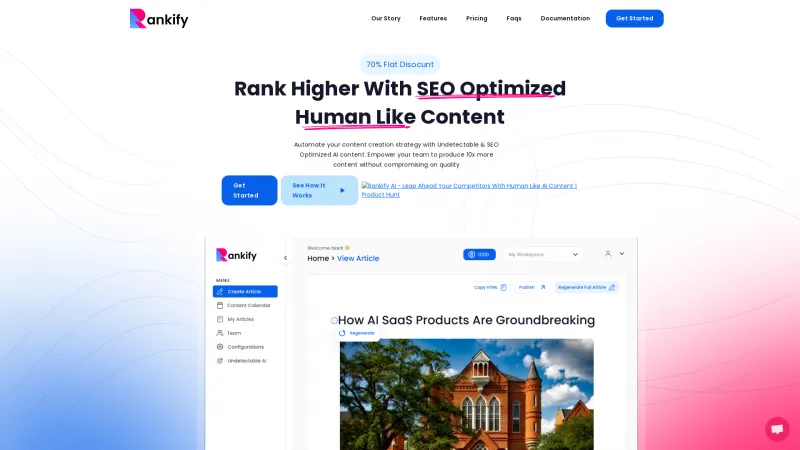Open the Pricing section
Screen dimensions: 800x450
pyautogui.click(x=477, y=18)
